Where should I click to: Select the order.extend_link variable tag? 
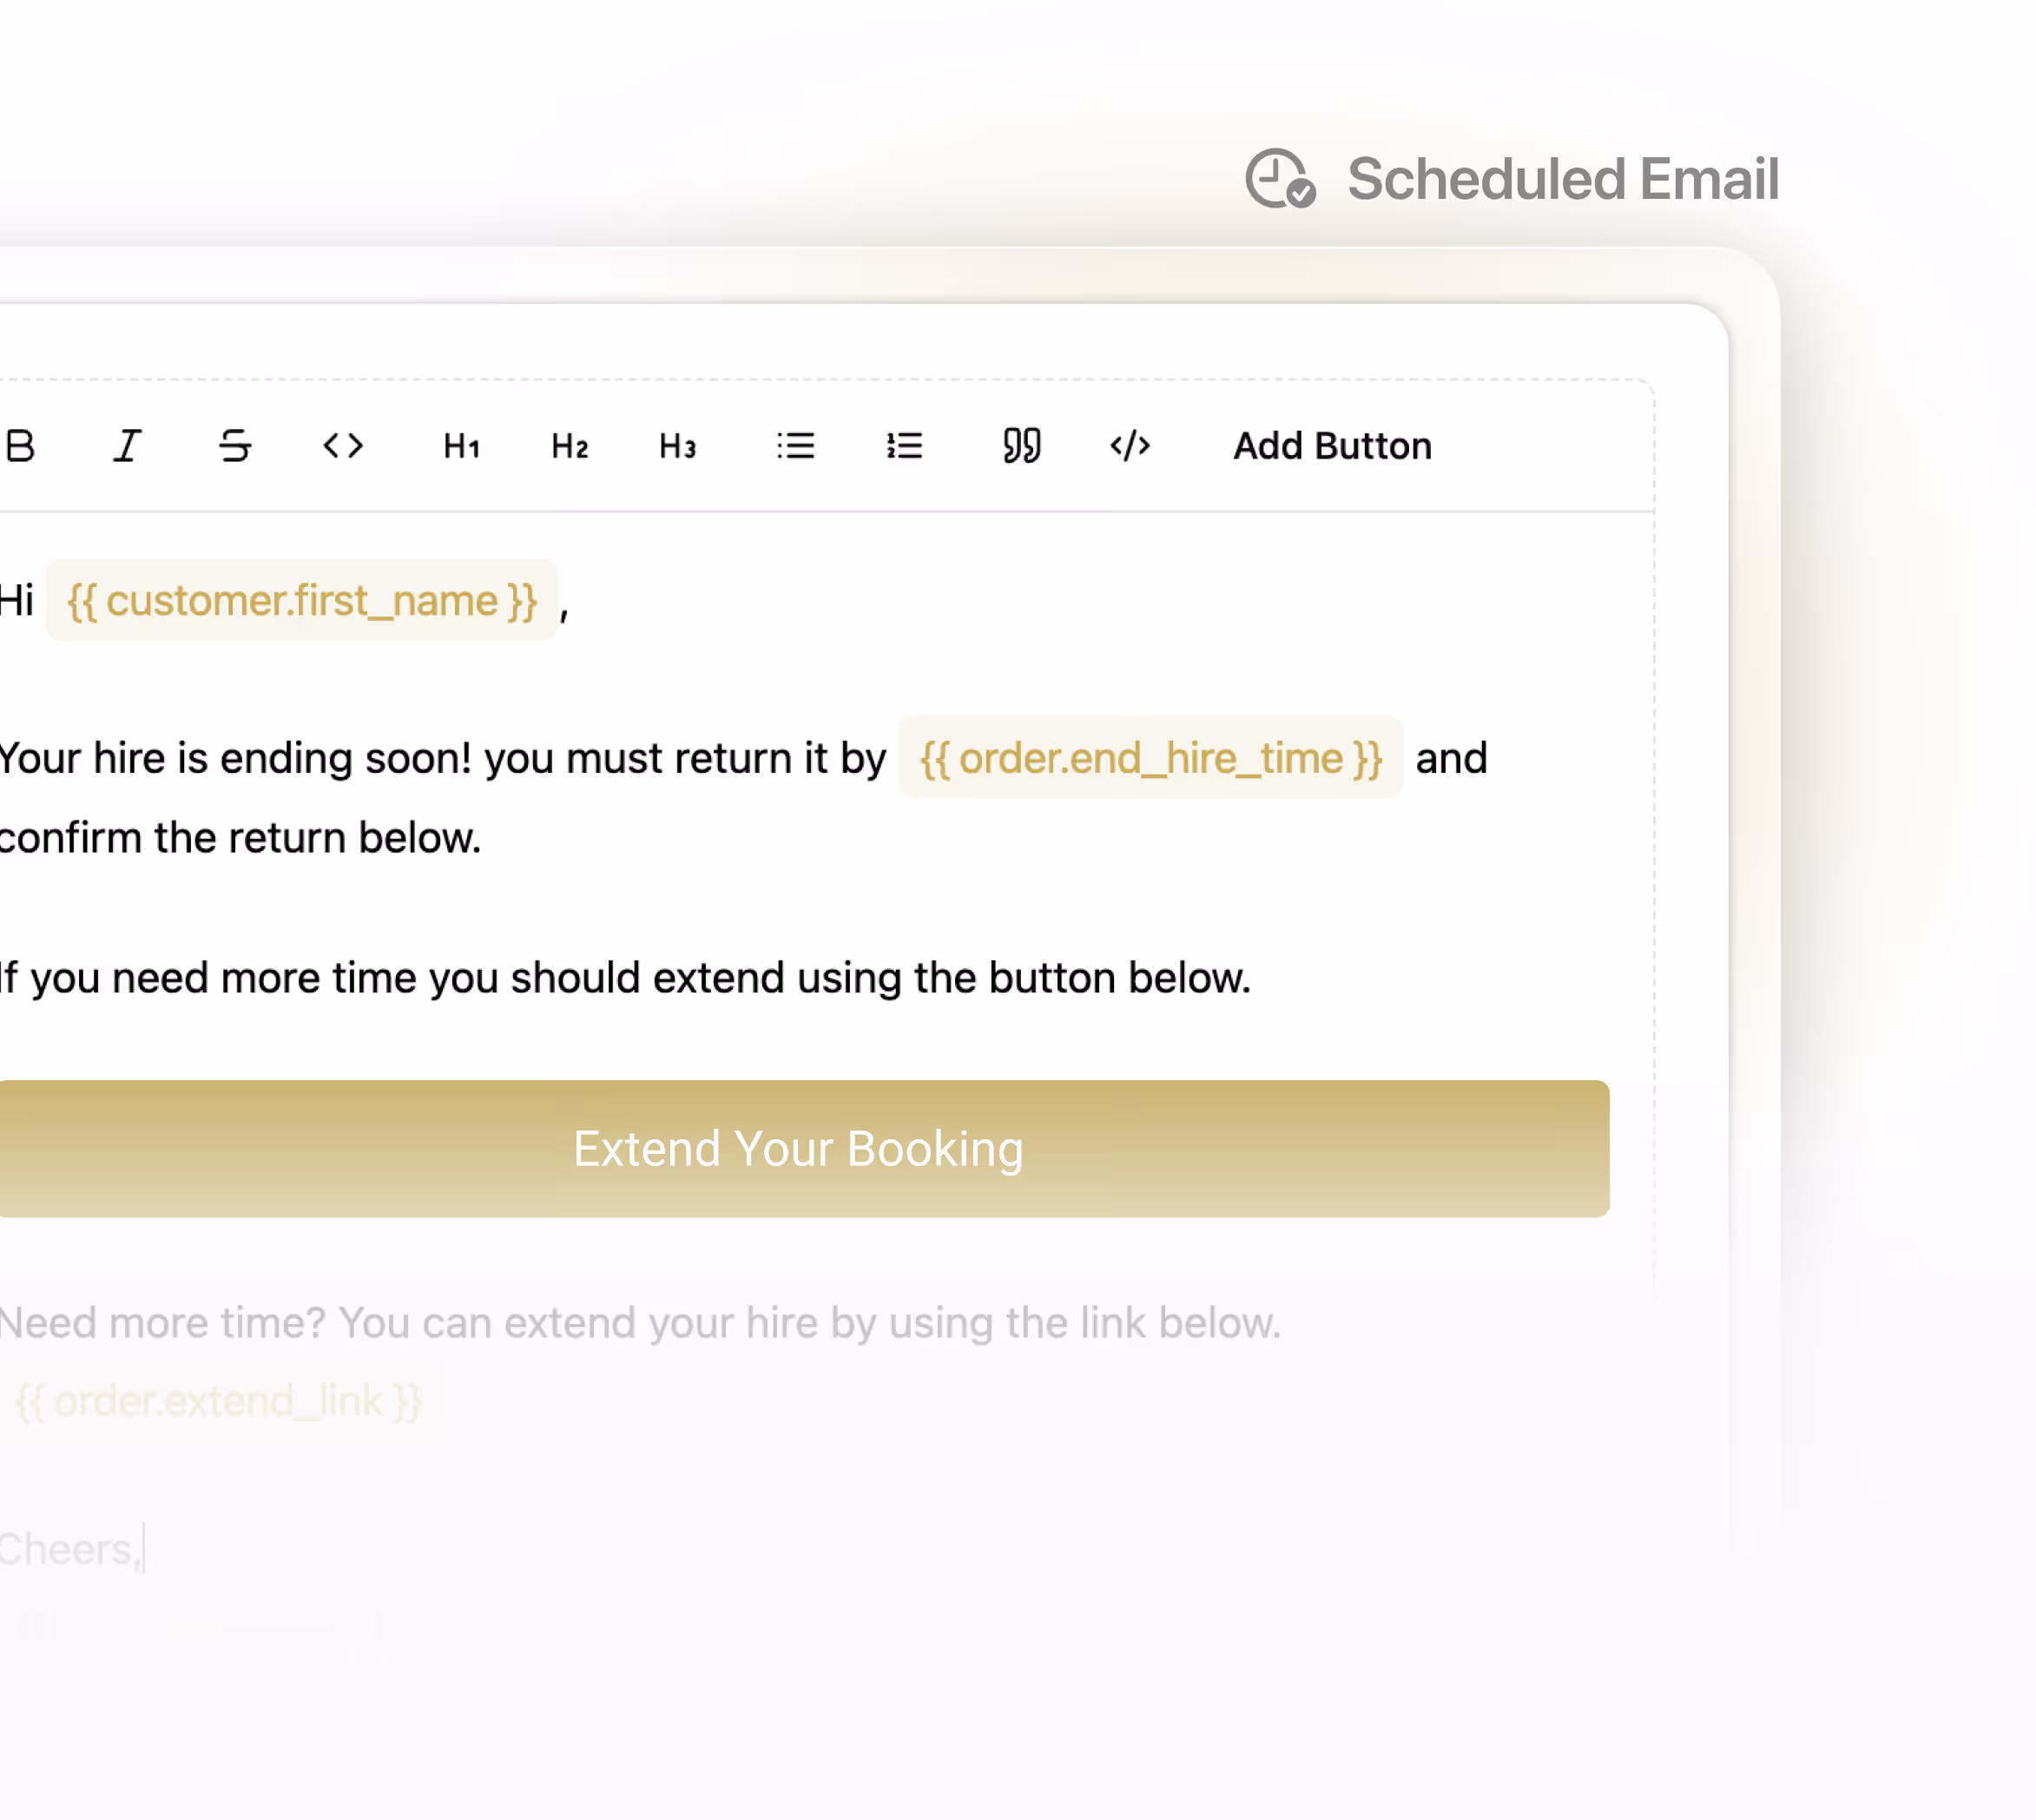pyautogui.click(x=220, y=1401)
